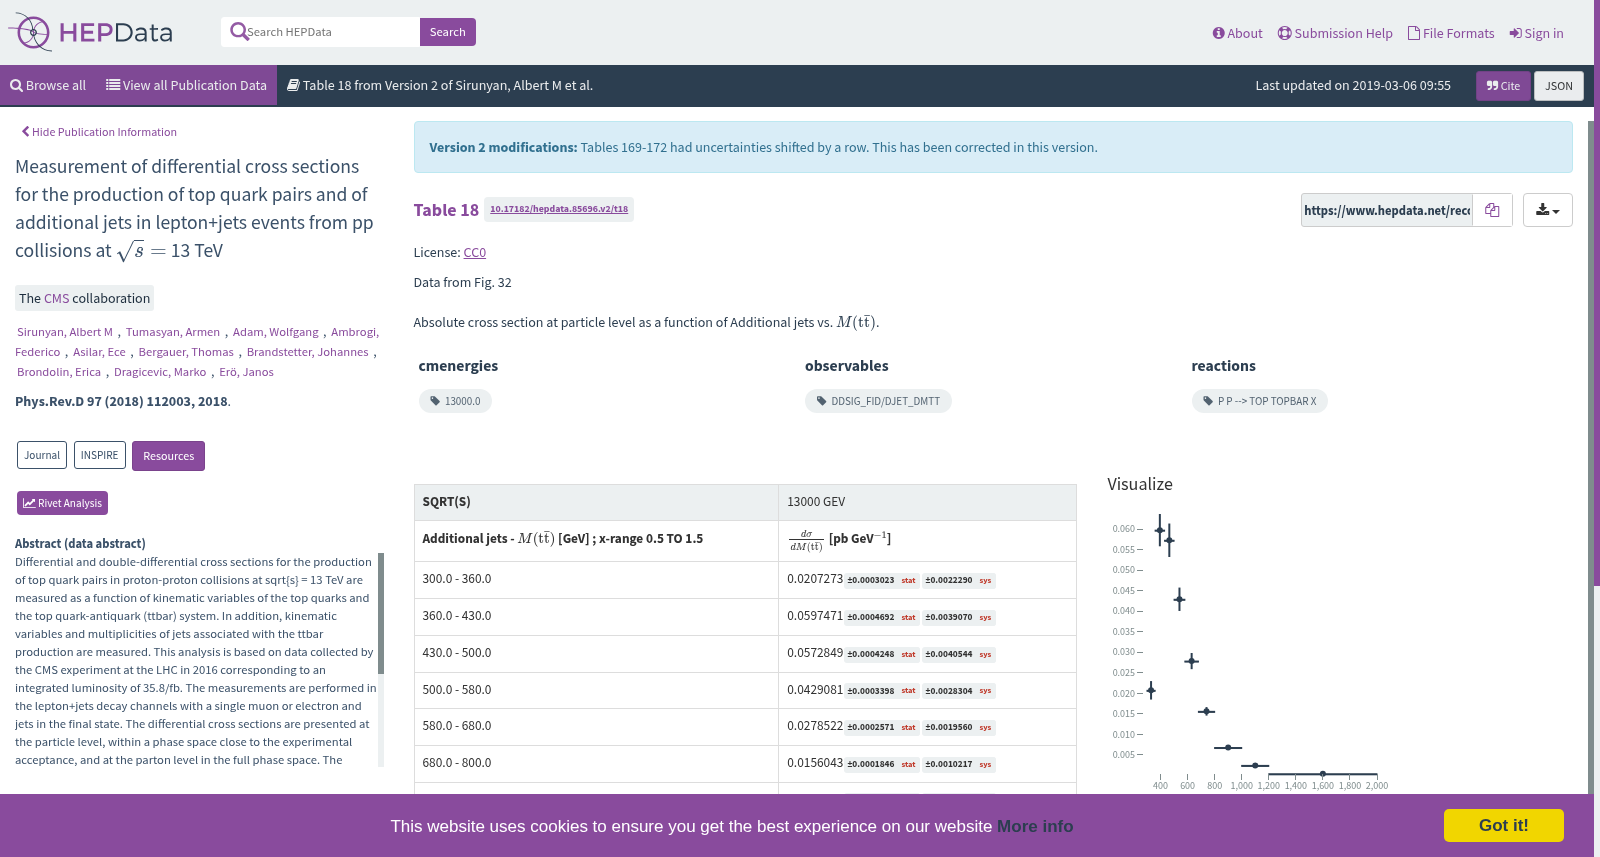This screenshot has height=857, width=1600.
Task: Open author Adam, Wolfgang
Action: click(x=276, y=332)
